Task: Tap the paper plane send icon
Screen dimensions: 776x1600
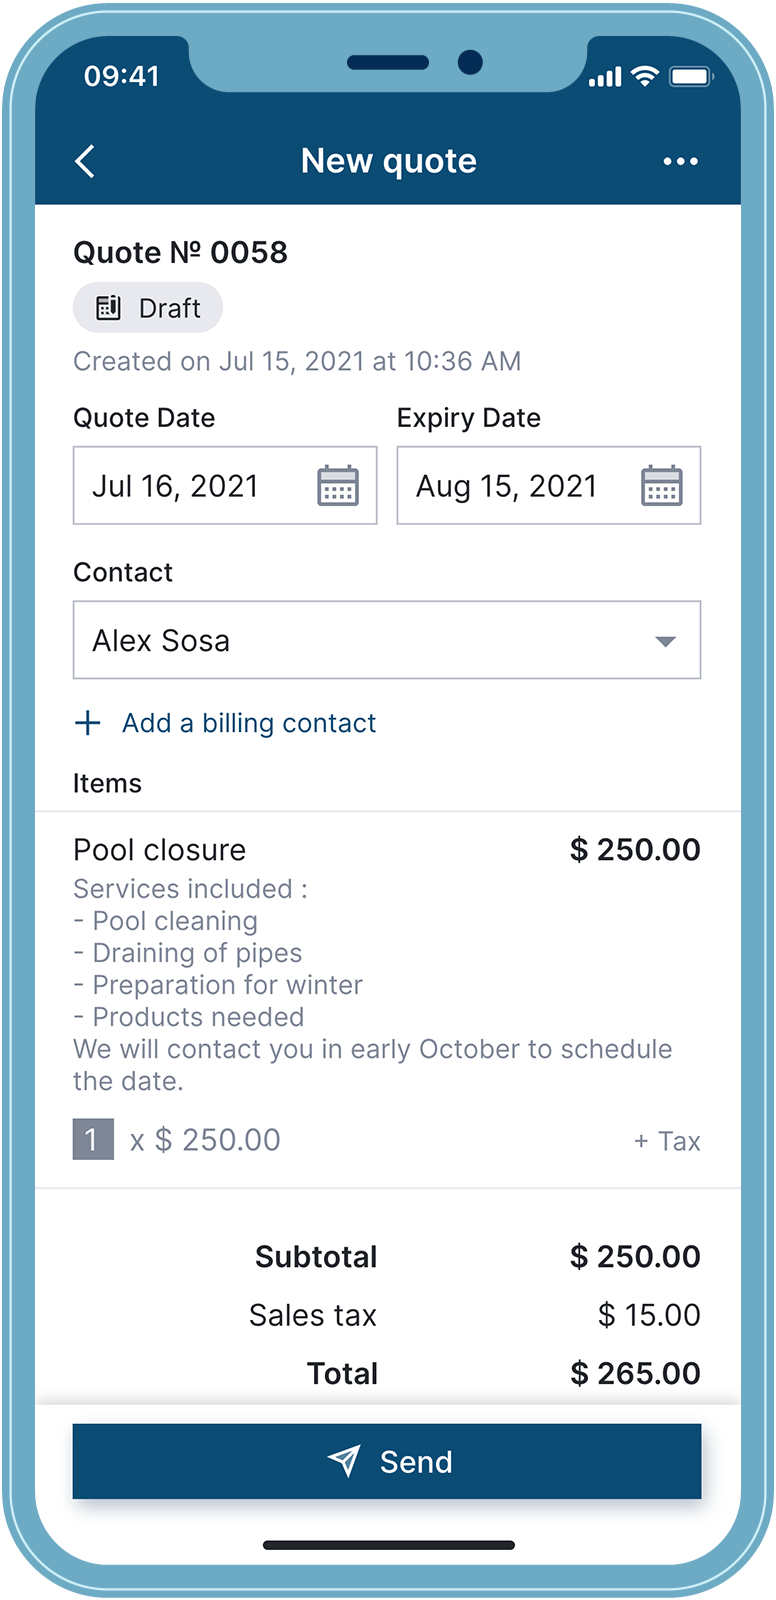Action: (344, 1461)
